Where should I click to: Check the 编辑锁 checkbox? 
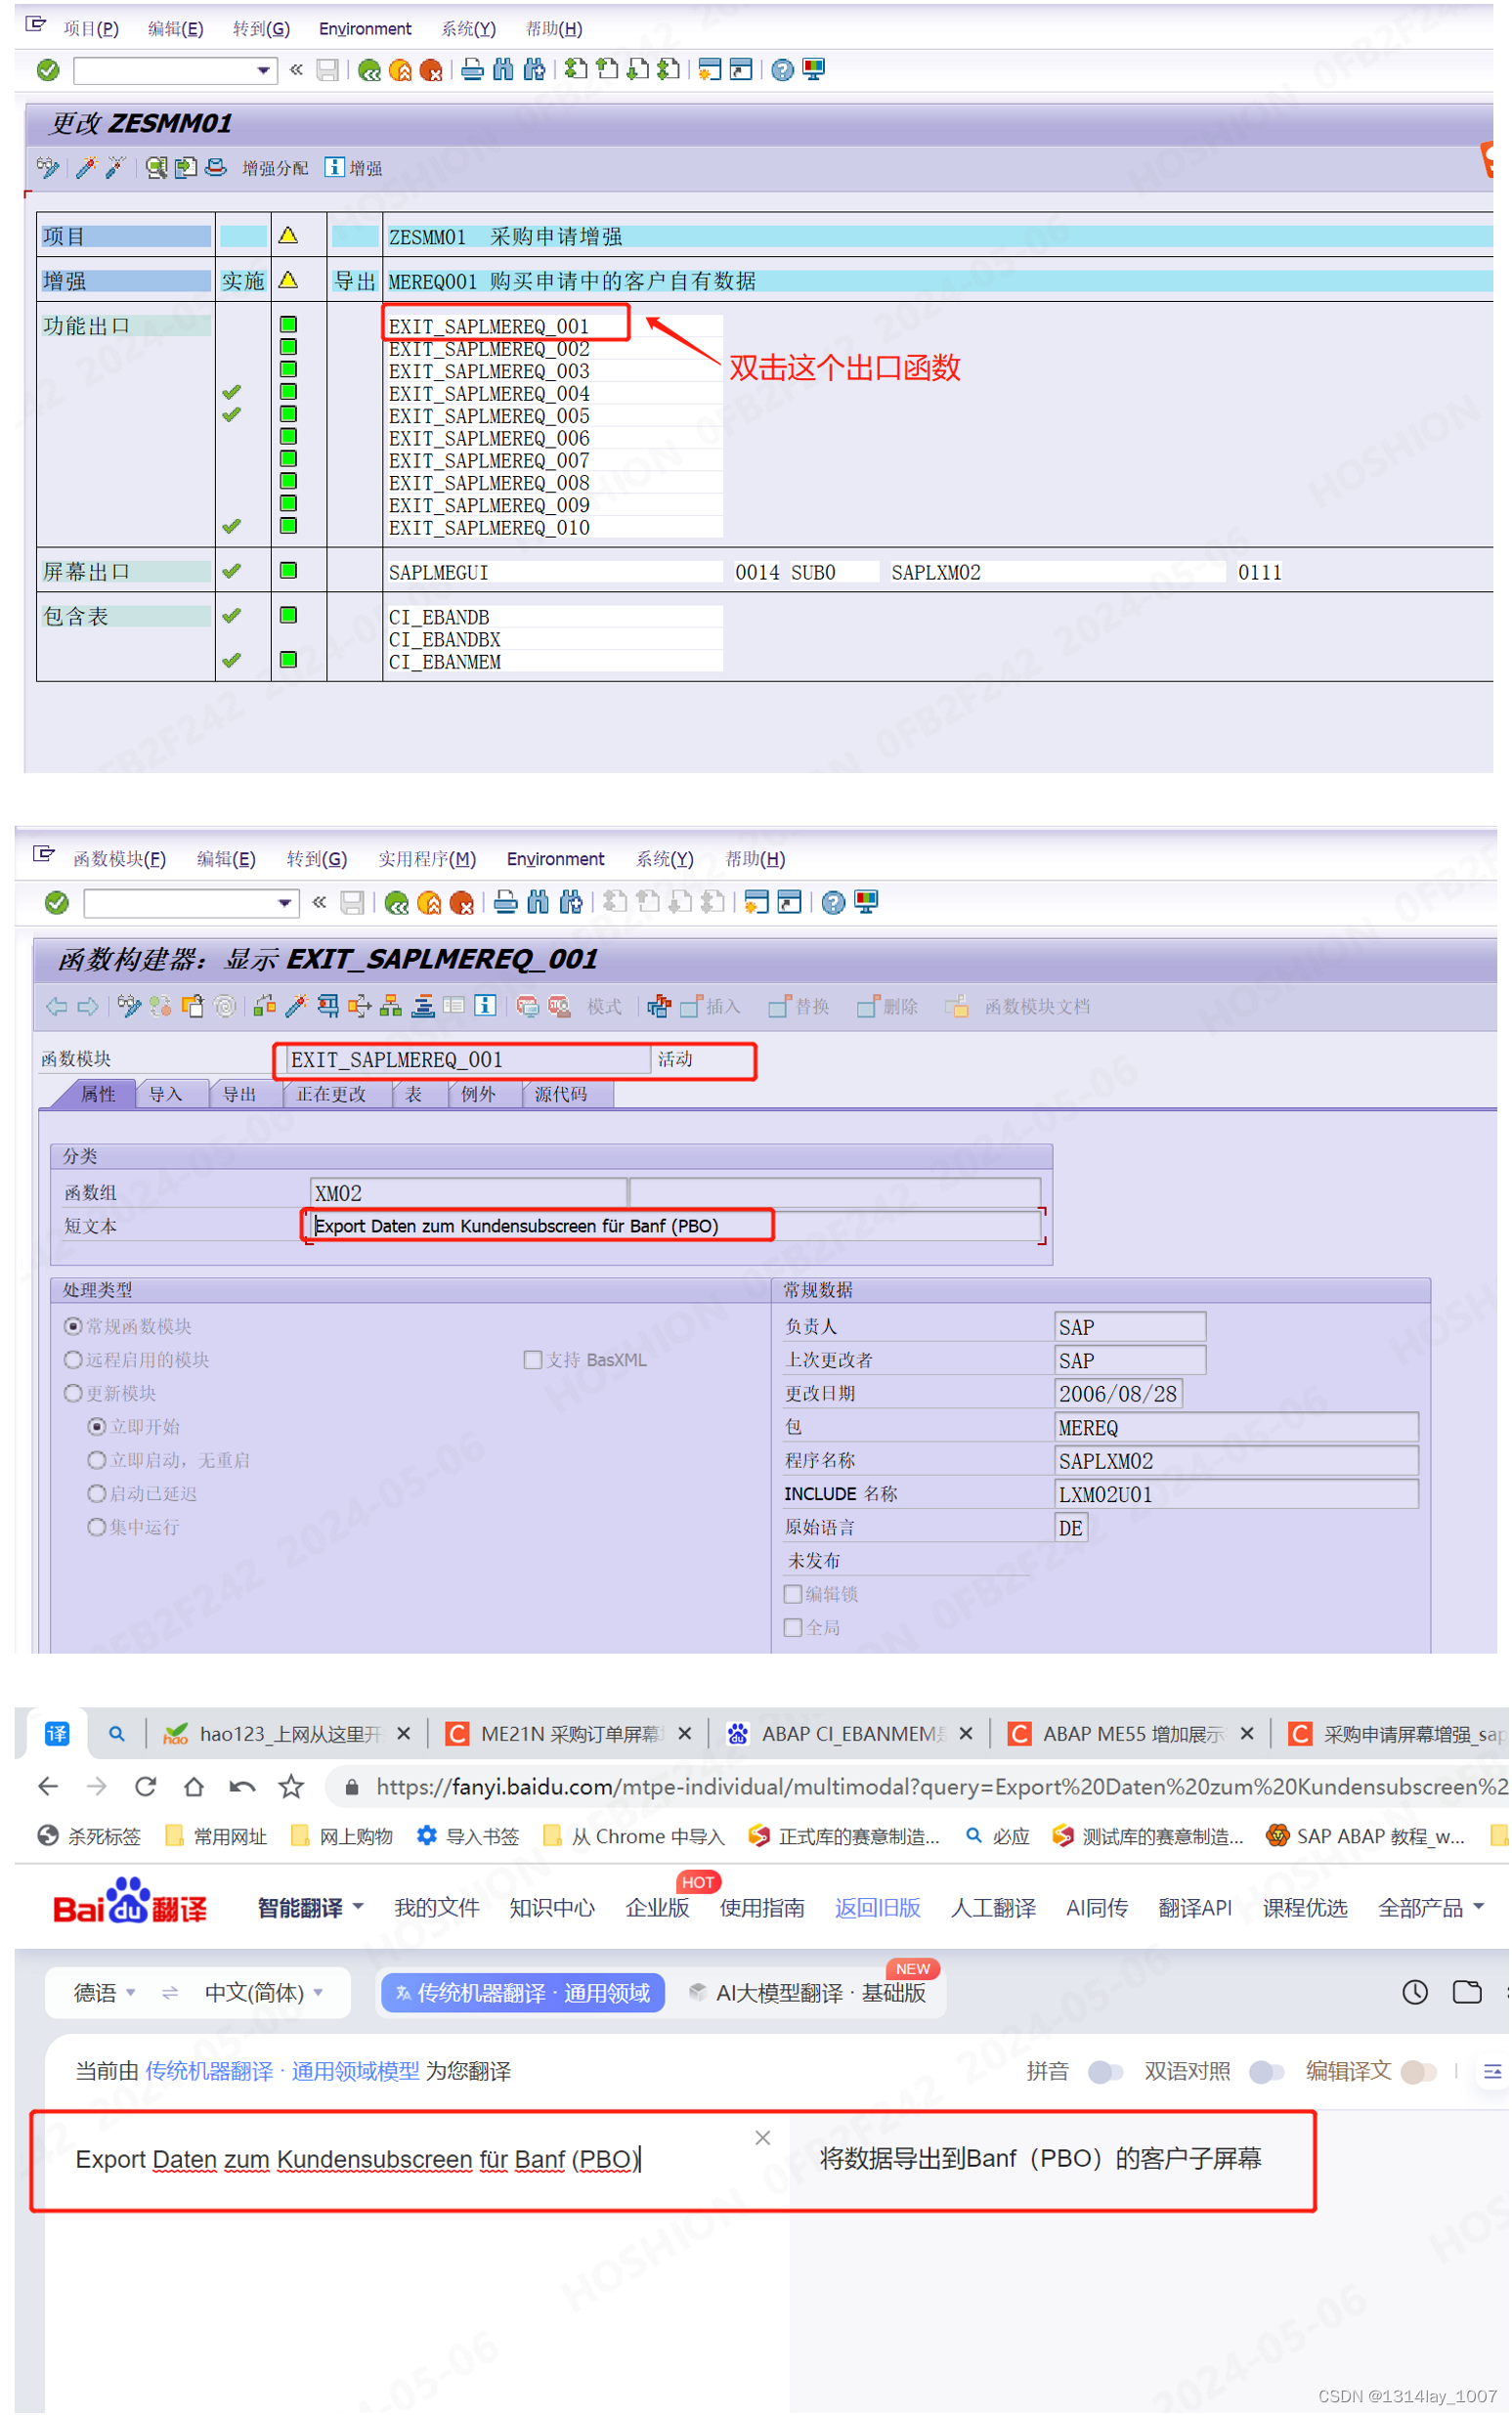pos(793,1595)
